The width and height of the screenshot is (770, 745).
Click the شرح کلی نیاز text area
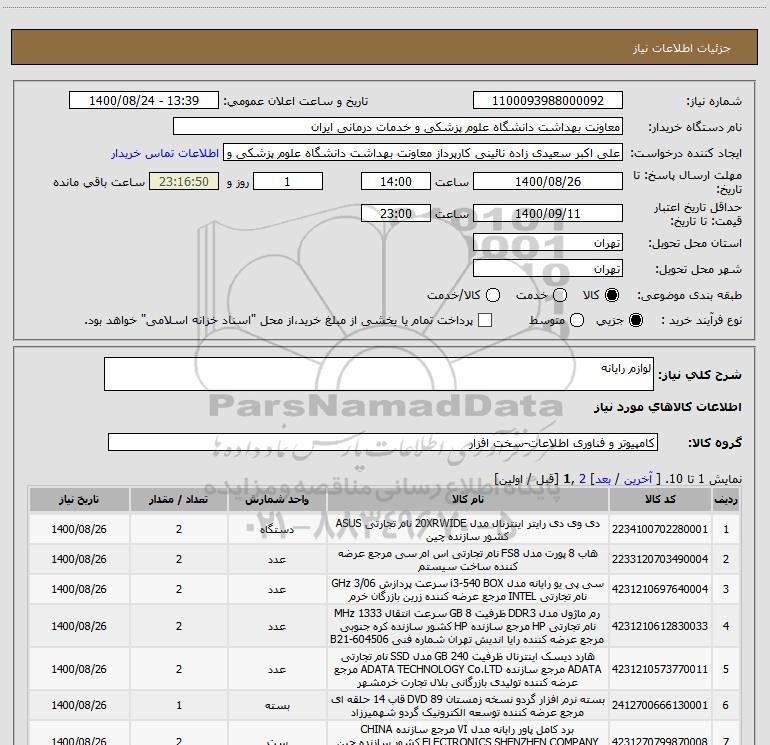[x=379, y=374]
